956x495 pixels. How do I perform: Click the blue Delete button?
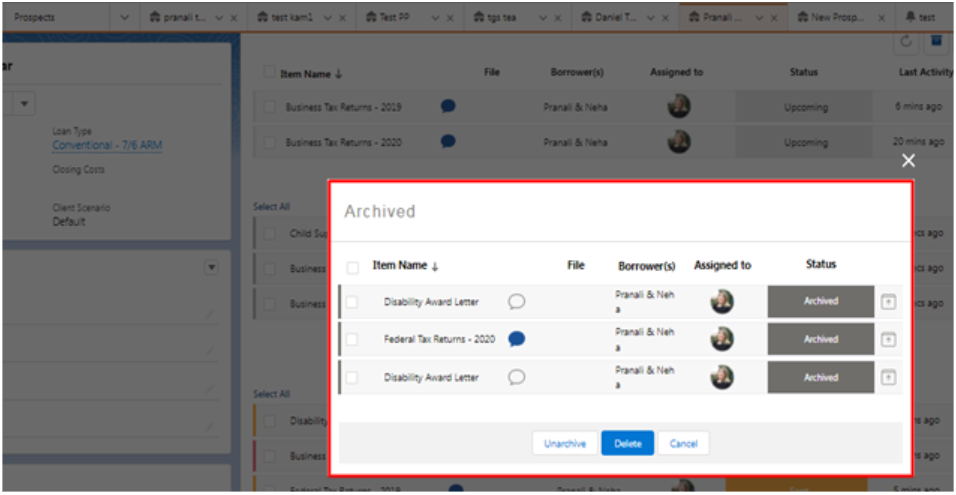[x=627, y=443]
